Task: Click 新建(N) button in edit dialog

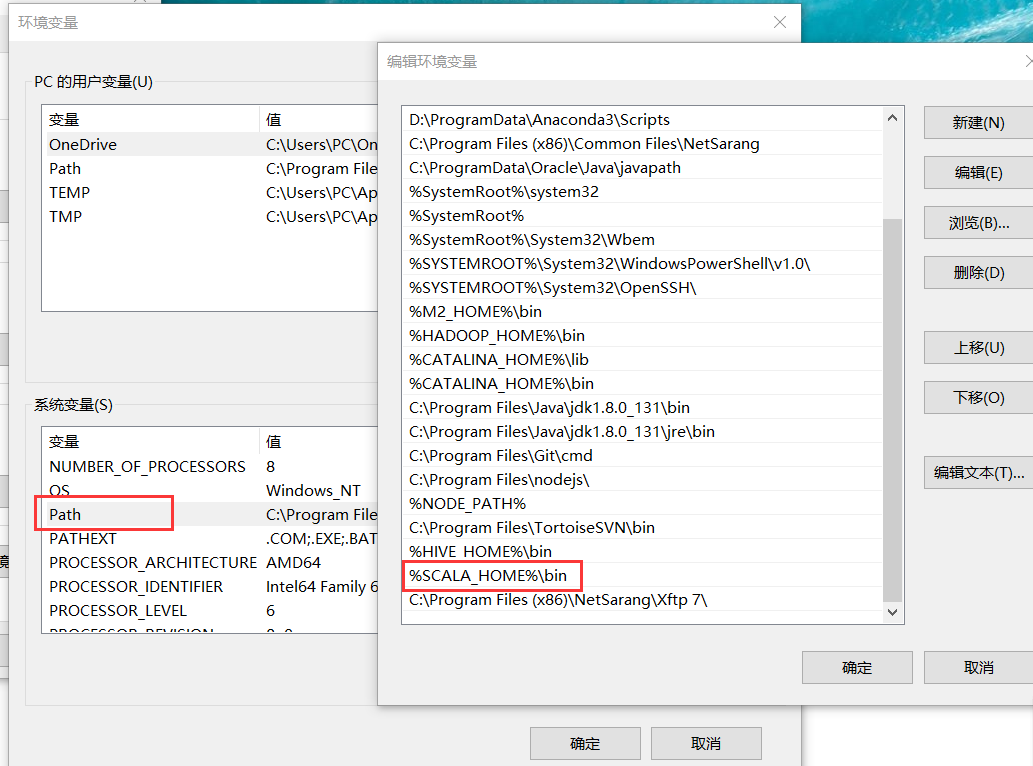Action: pyautogui.click(x=978, y=123)
